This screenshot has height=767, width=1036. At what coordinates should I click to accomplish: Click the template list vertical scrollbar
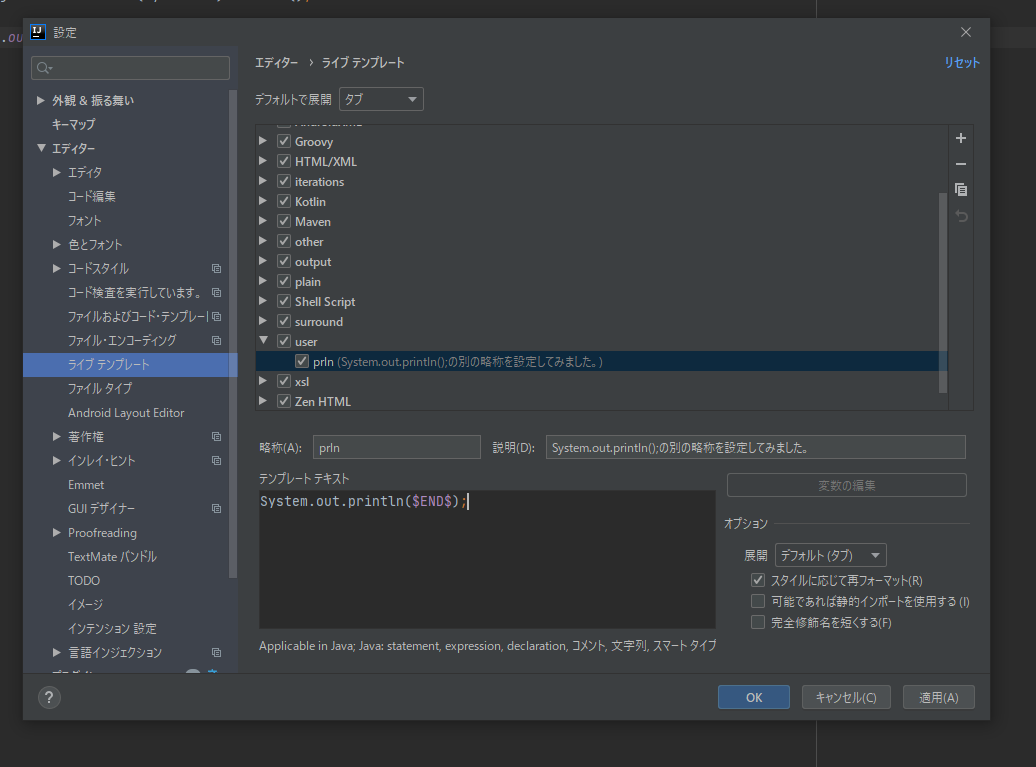point(943,292)
